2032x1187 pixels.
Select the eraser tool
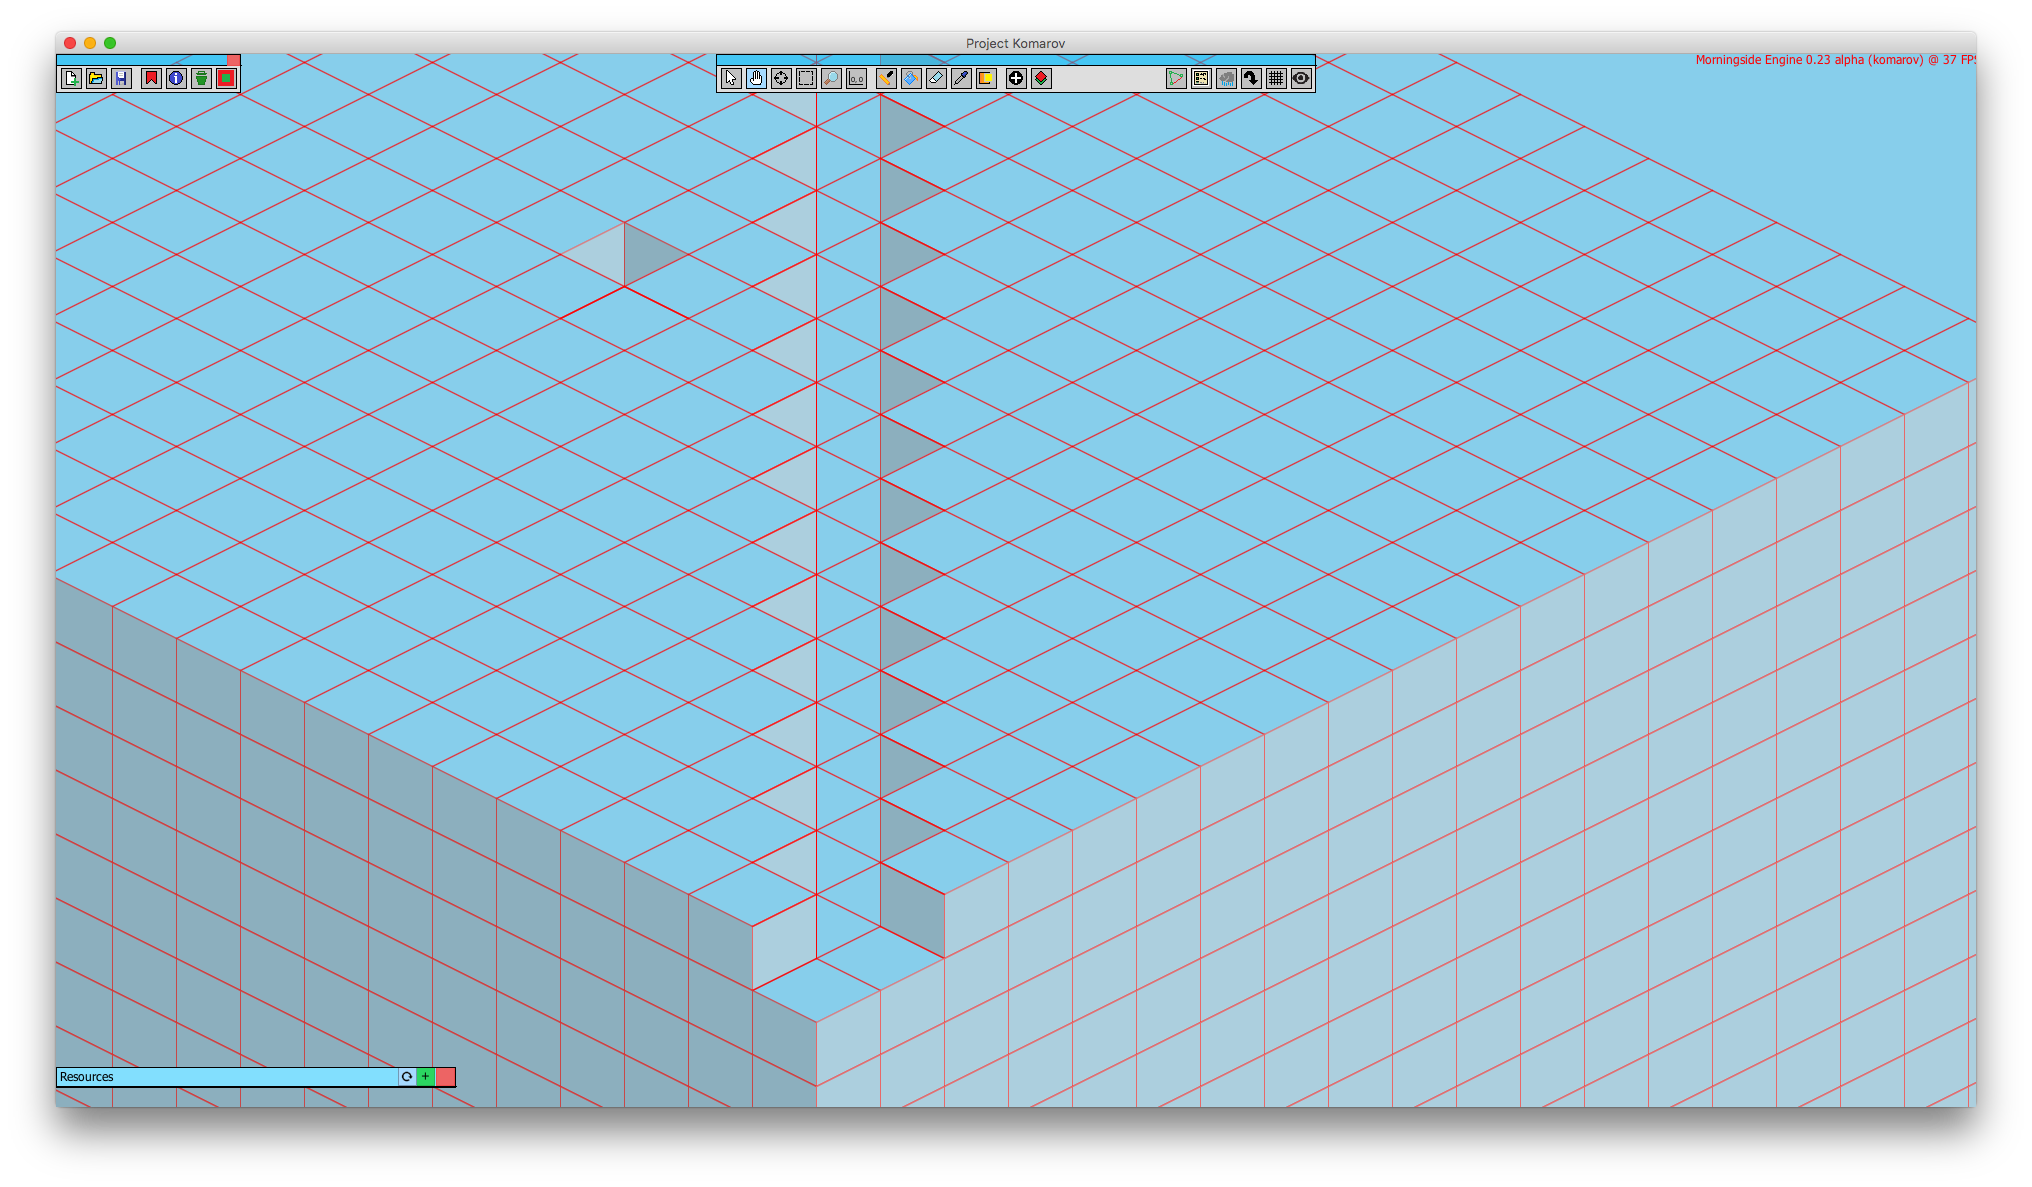point(936,79)
